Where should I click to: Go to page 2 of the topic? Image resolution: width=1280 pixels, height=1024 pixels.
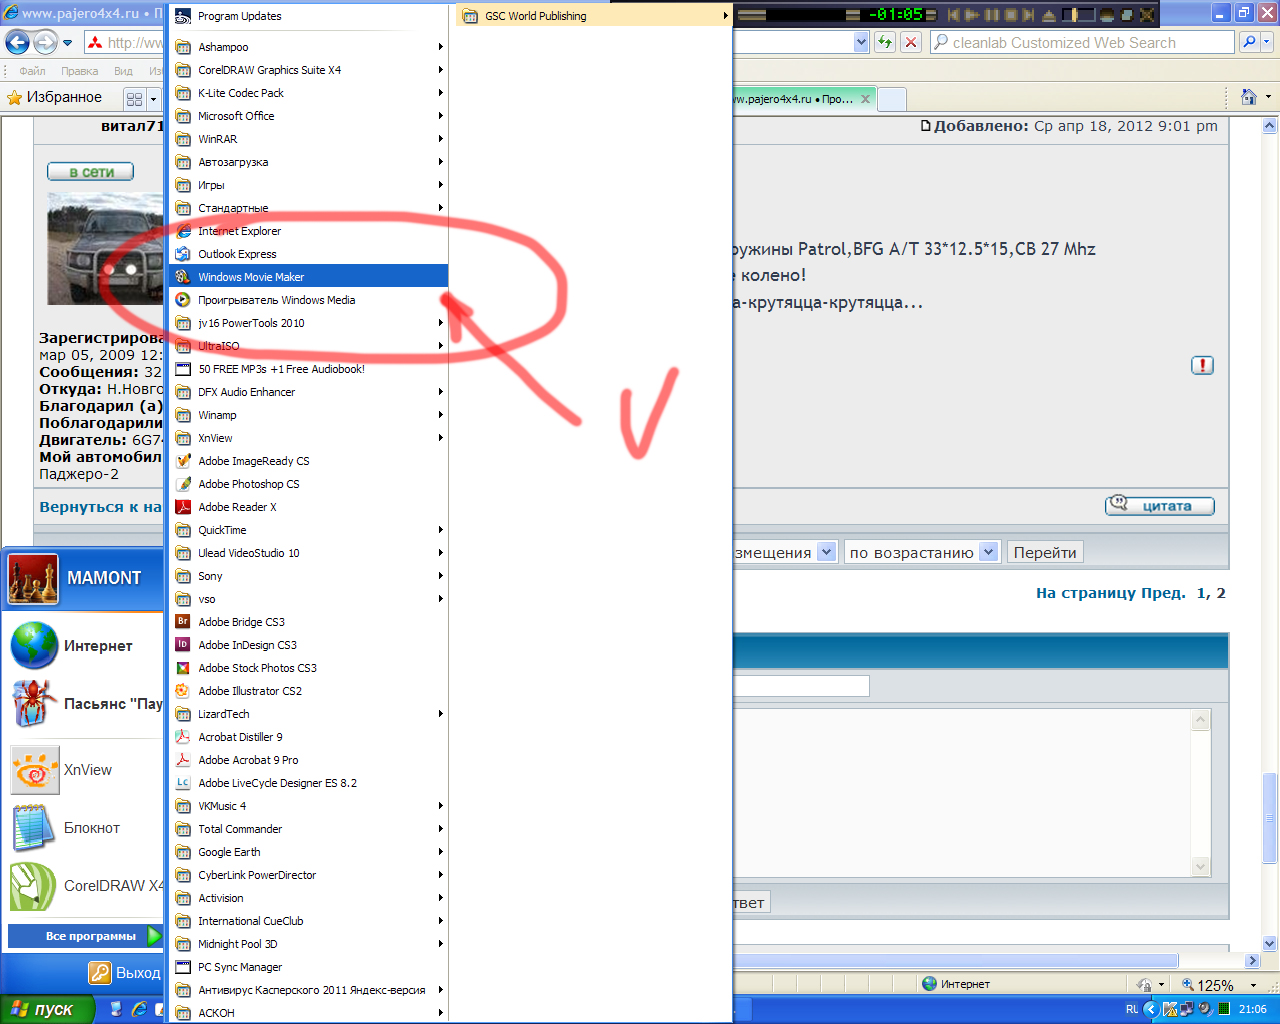coord(1221,593)
